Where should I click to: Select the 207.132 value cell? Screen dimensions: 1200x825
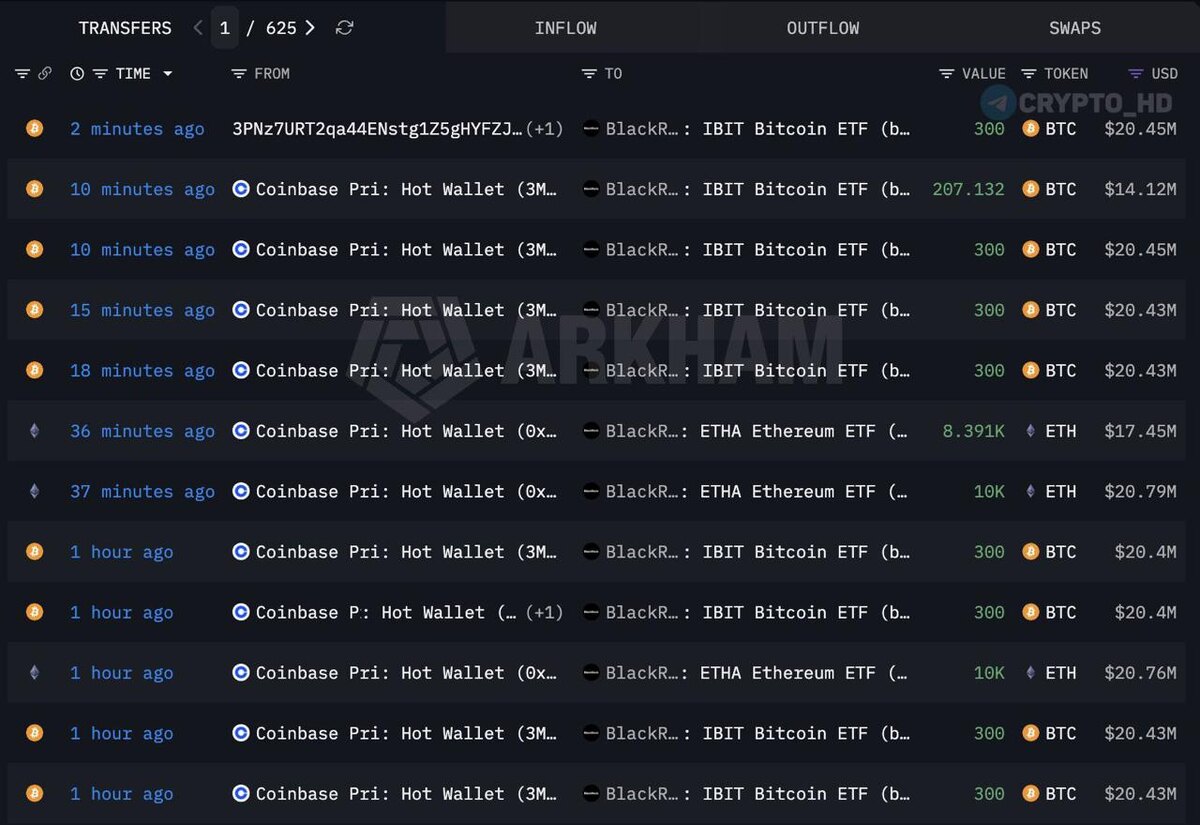click(x=968, y=189)
